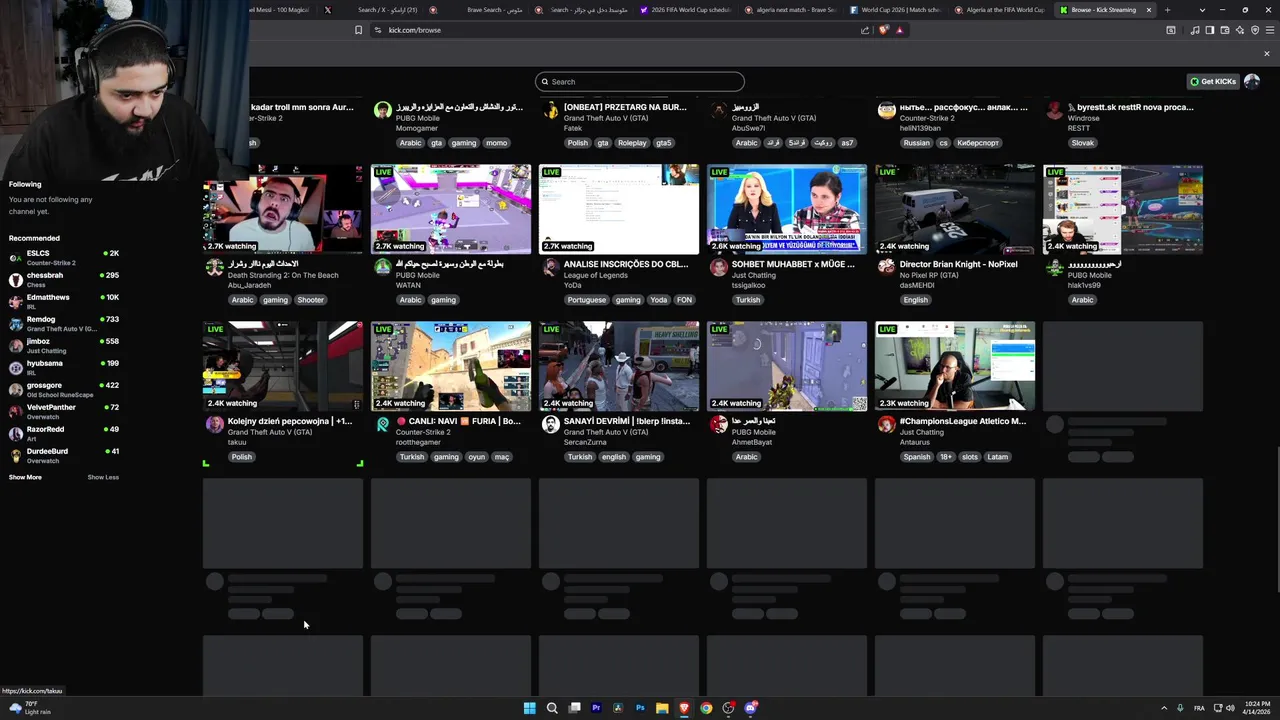The width and height of the screenshot is (1280, 720).
Task: Click the Polish tag under takuu stream
Action: tap(242, 457)
